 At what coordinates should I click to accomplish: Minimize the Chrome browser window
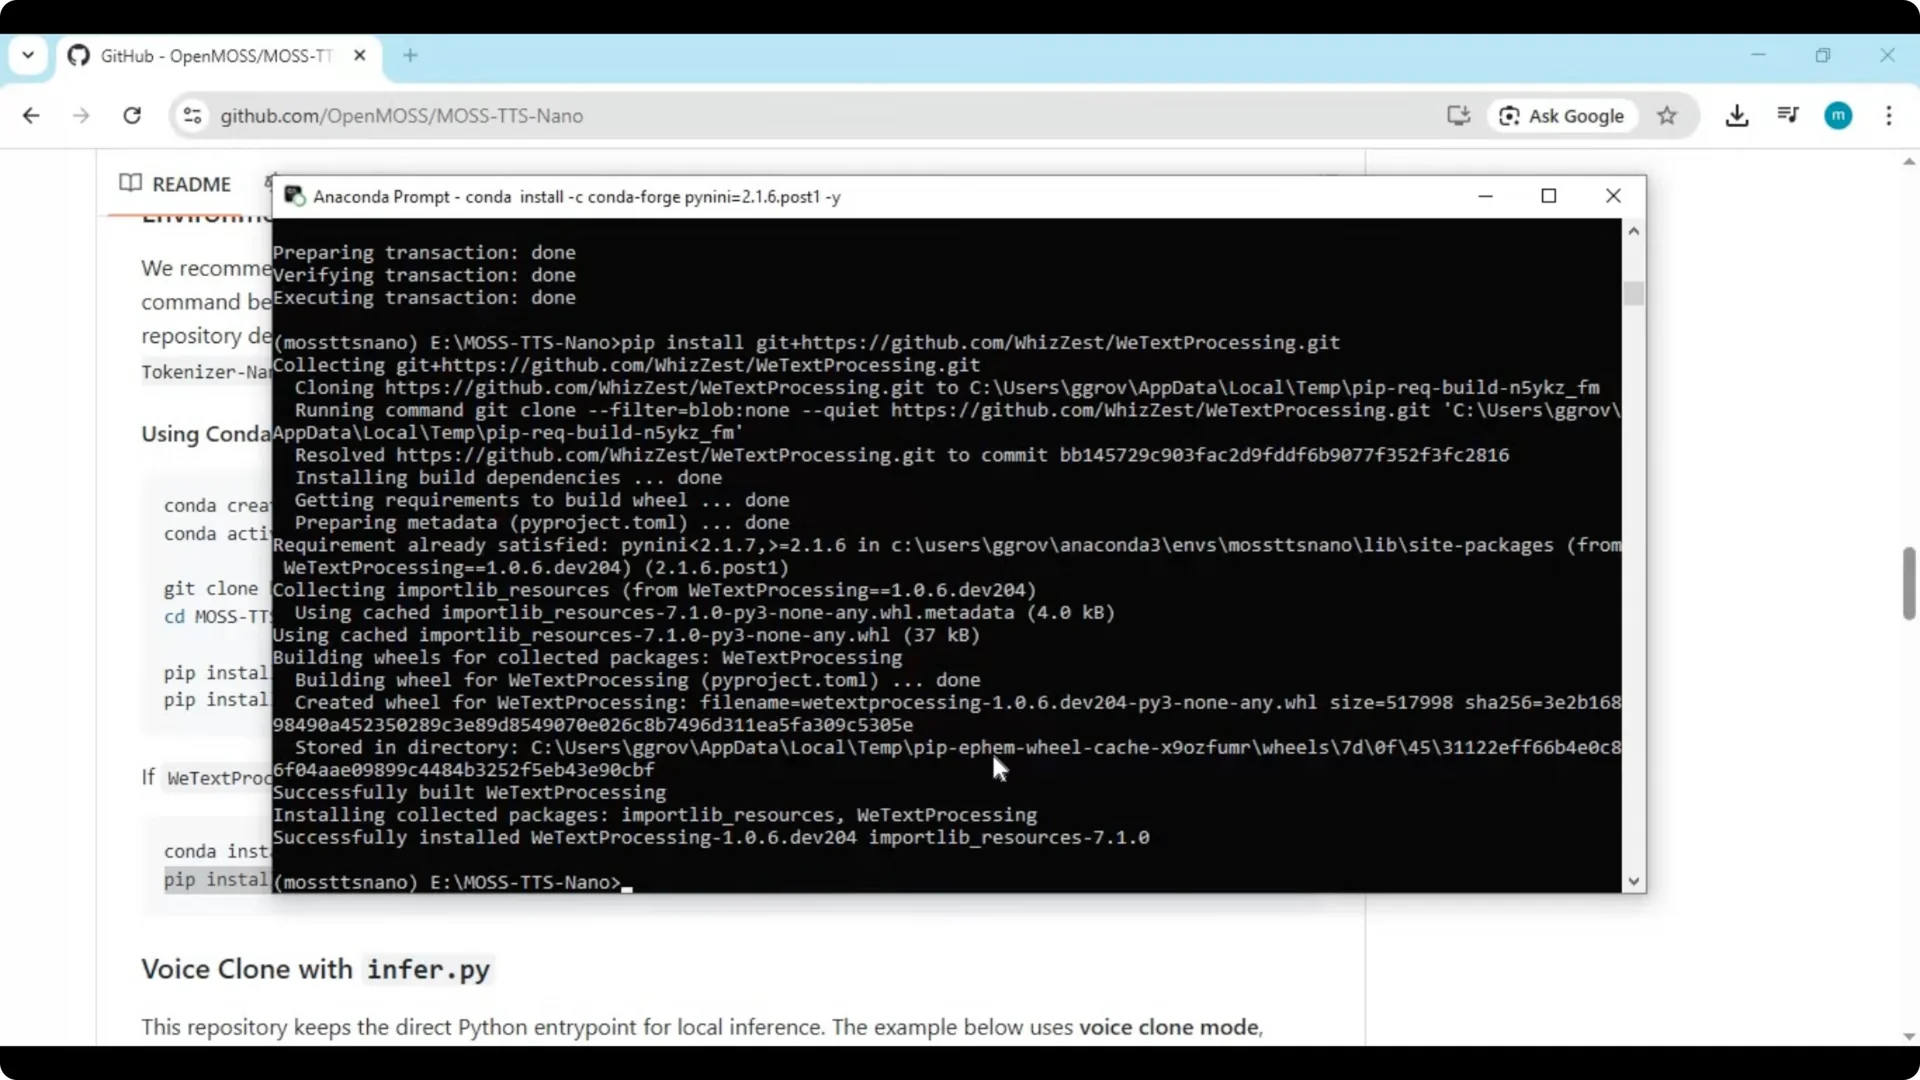[1758, 55]
